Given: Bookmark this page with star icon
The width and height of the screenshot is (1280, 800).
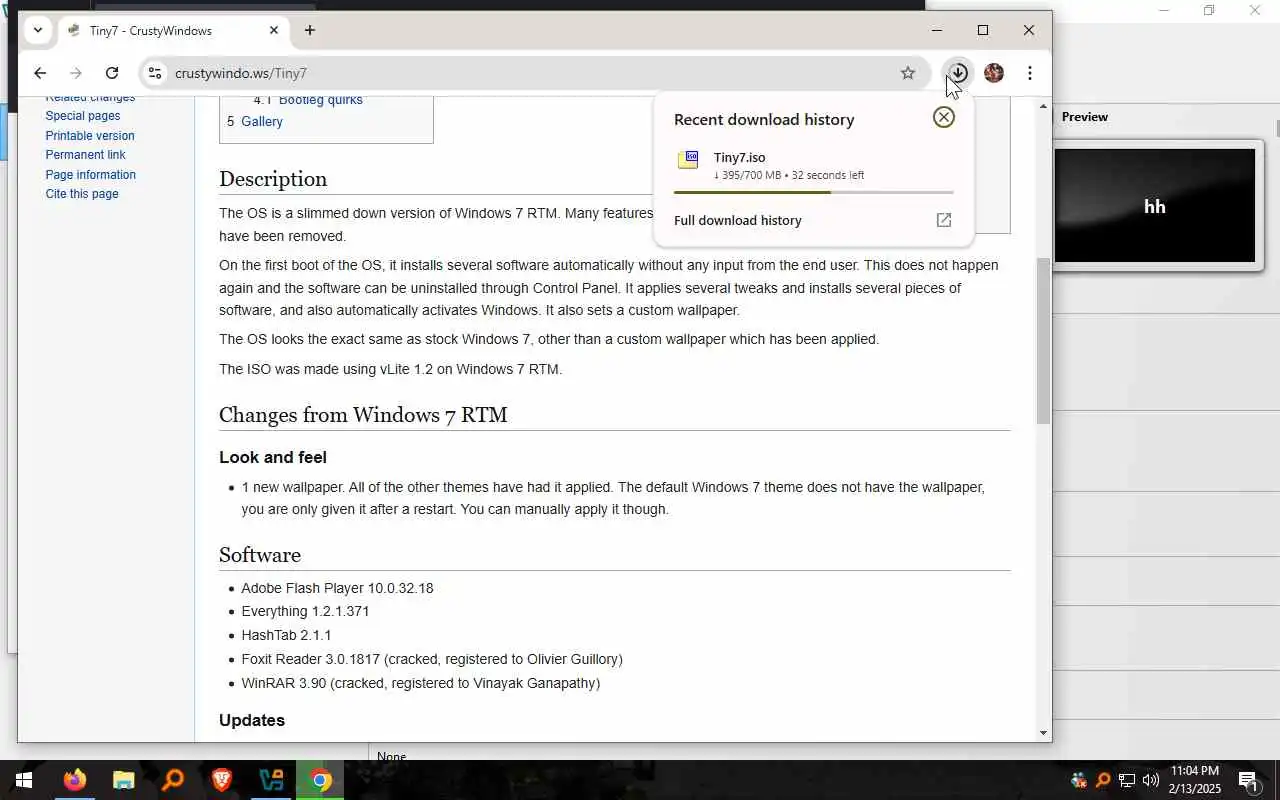Looking at the screenshot, I should click(908, 73).
